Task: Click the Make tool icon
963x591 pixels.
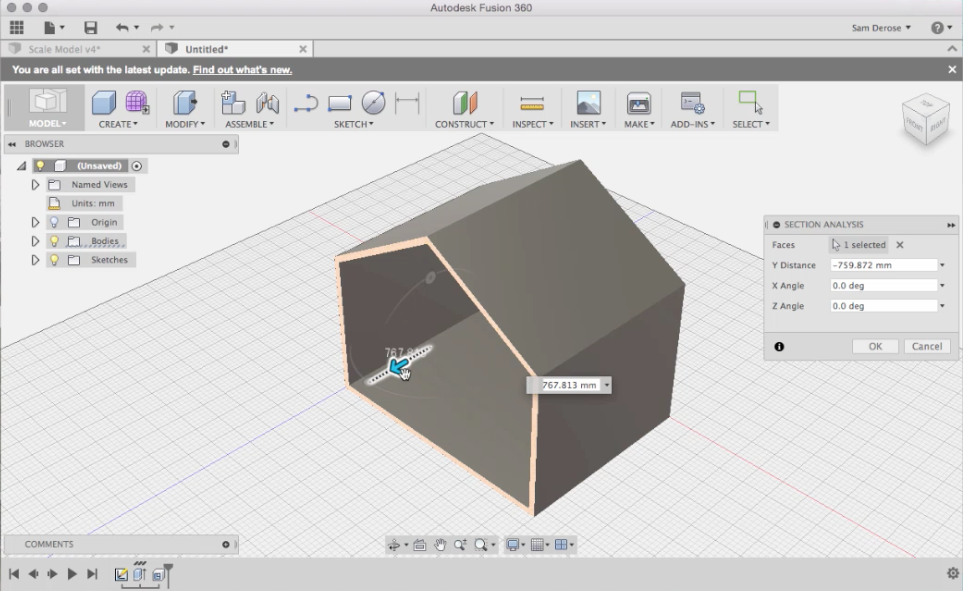Action: 637,103
